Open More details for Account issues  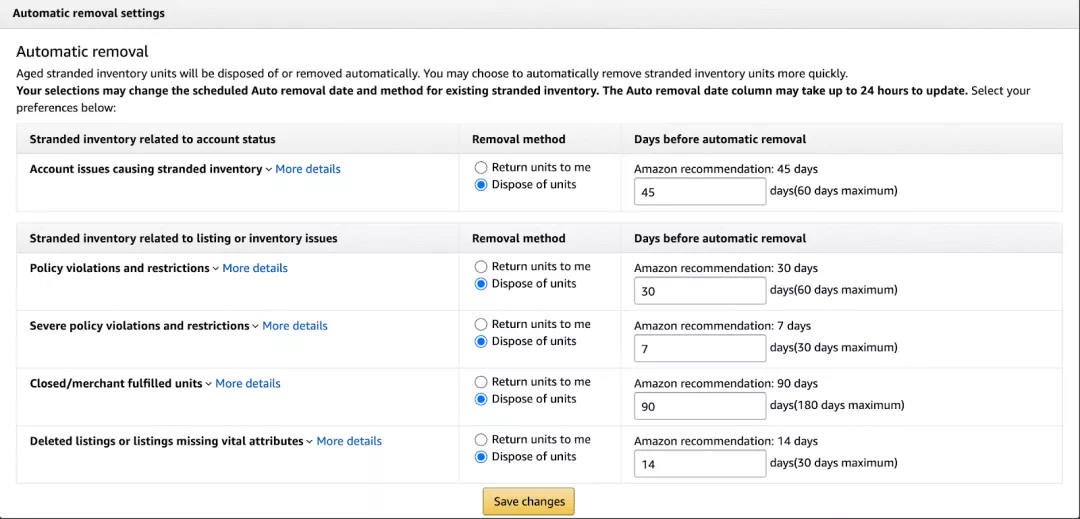(x=308, y=169)
